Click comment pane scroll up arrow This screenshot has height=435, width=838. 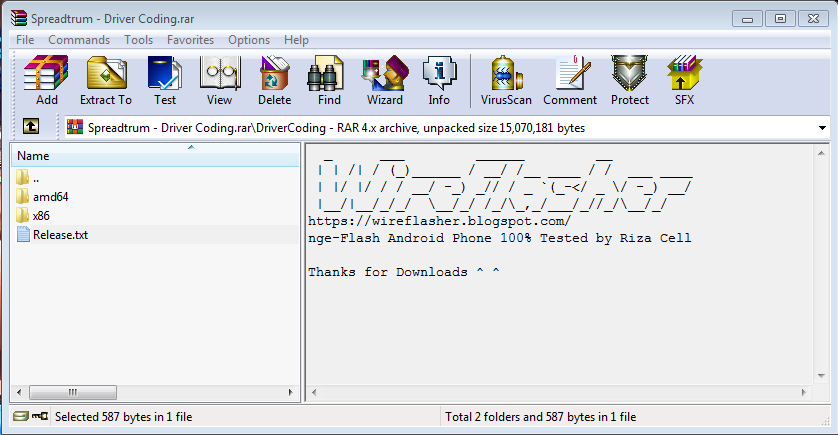click(821, 153)
